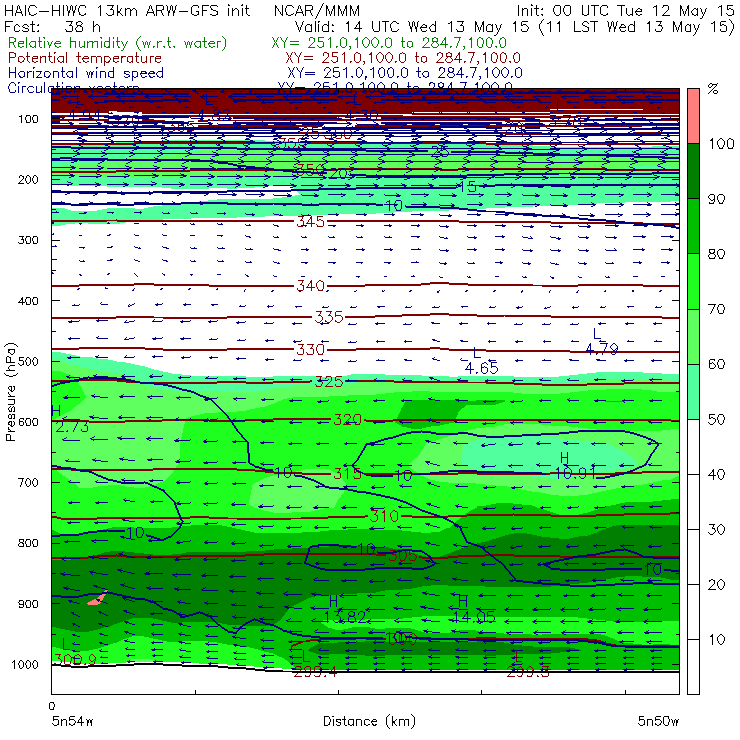Click the 'Fcst: 38 h' forecast label
The image size is (740, 740).
[x=52, y=26]
